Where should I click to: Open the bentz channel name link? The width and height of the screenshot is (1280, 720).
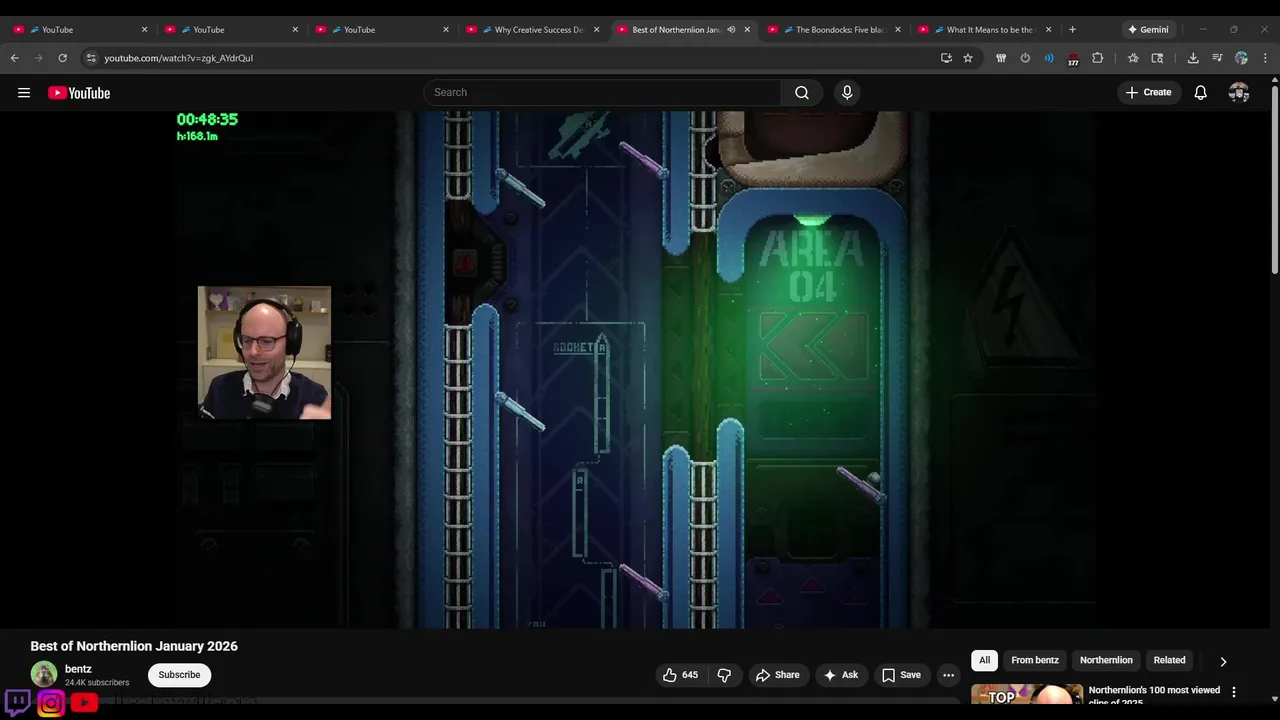78,669
